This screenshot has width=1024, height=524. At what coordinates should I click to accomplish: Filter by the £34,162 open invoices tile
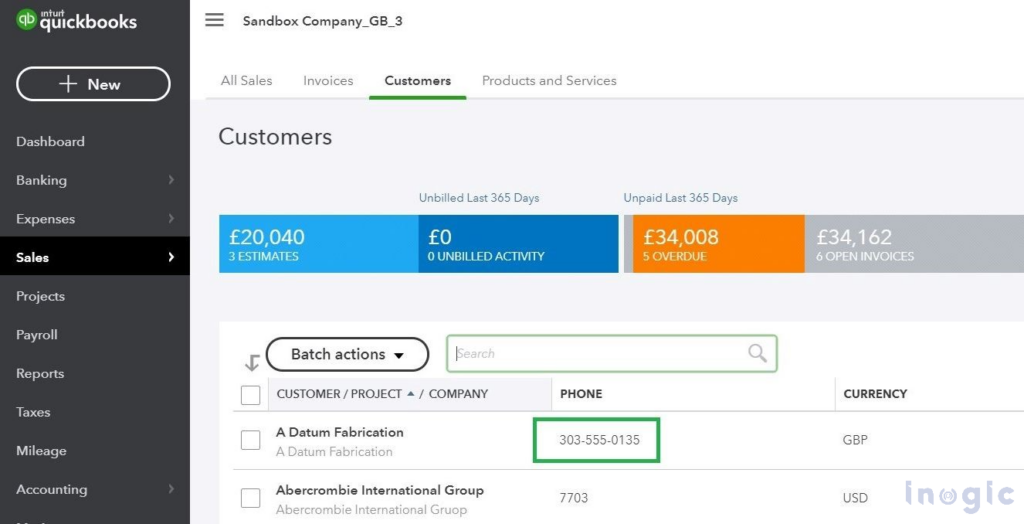pyautogui.click(x=914, y=244)
